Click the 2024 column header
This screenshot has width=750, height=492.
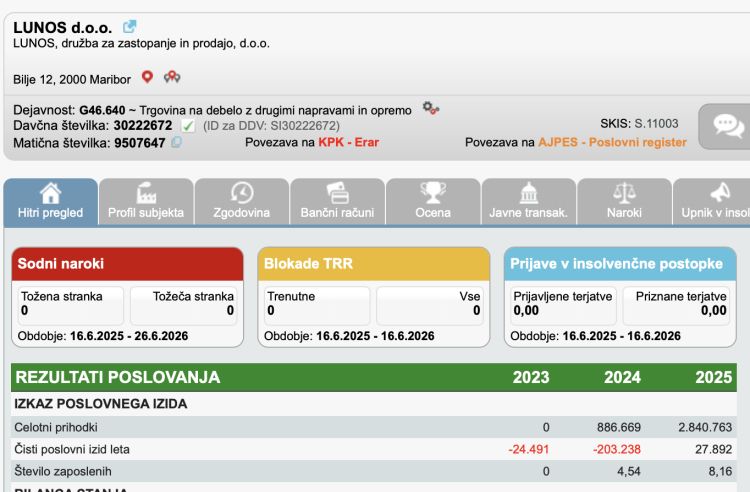click(622, 377)
